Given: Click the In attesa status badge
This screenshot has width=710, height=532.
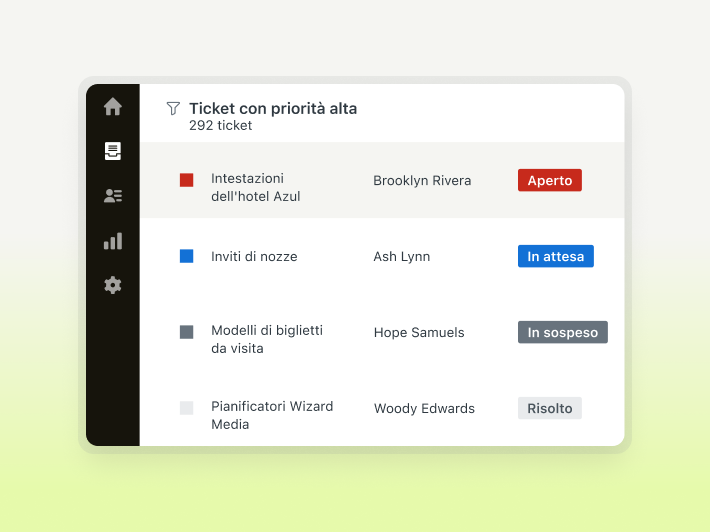Looking at the screenshot, I should point(555,256).
